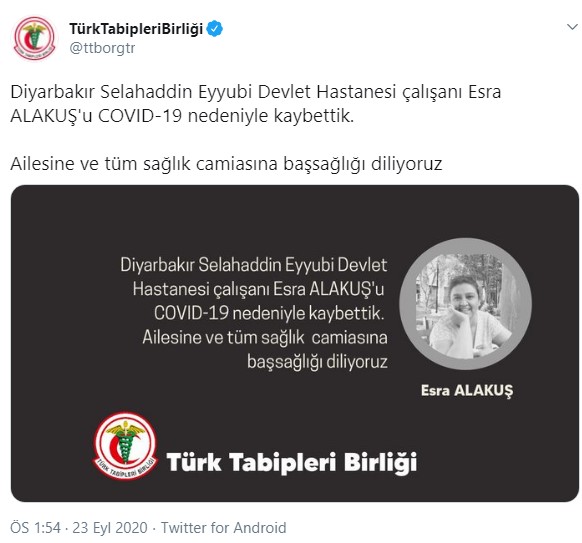Click card line Hastanesi çalışanı Esra ALAKUŞ'u
The image size is (582, 543).
pos(258,290)
